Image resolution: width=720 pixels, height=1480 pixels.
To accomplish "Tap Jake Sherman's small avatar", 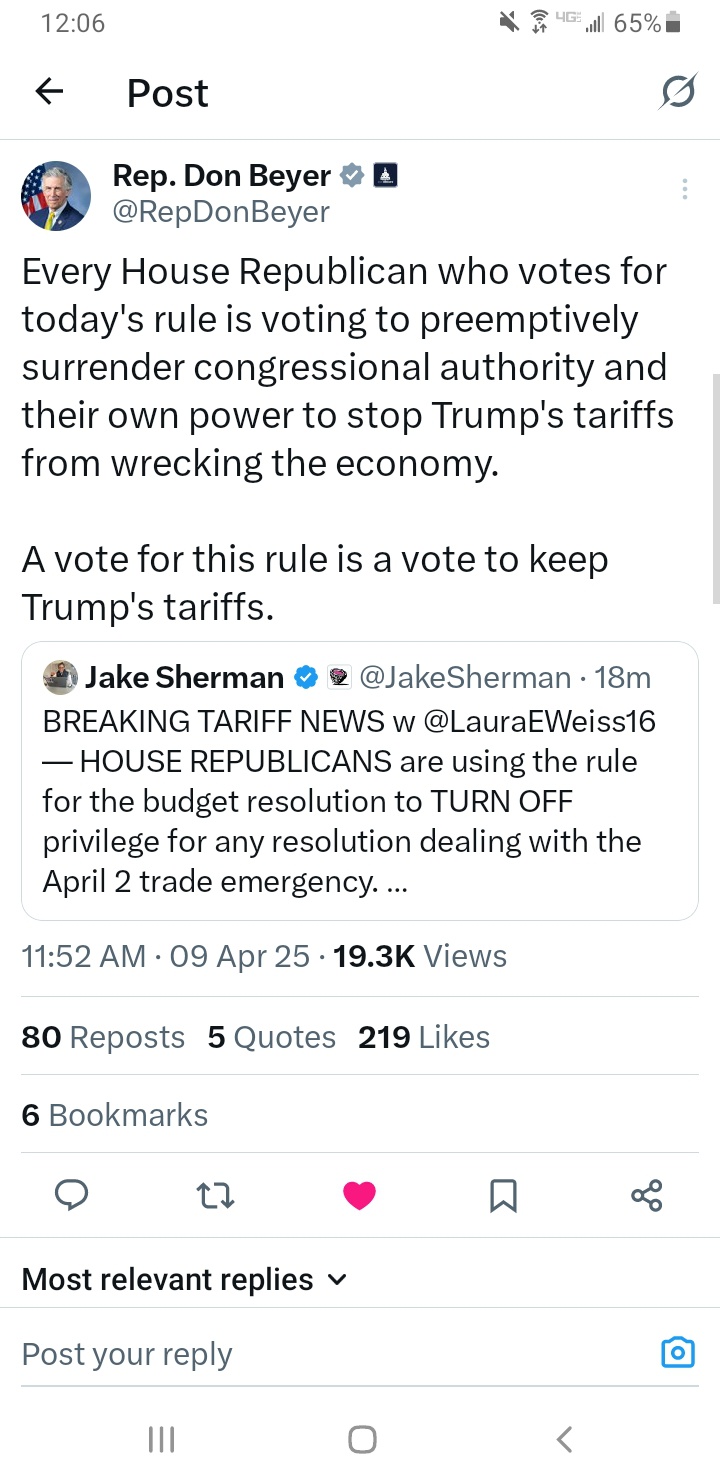I will coord(60,678).
